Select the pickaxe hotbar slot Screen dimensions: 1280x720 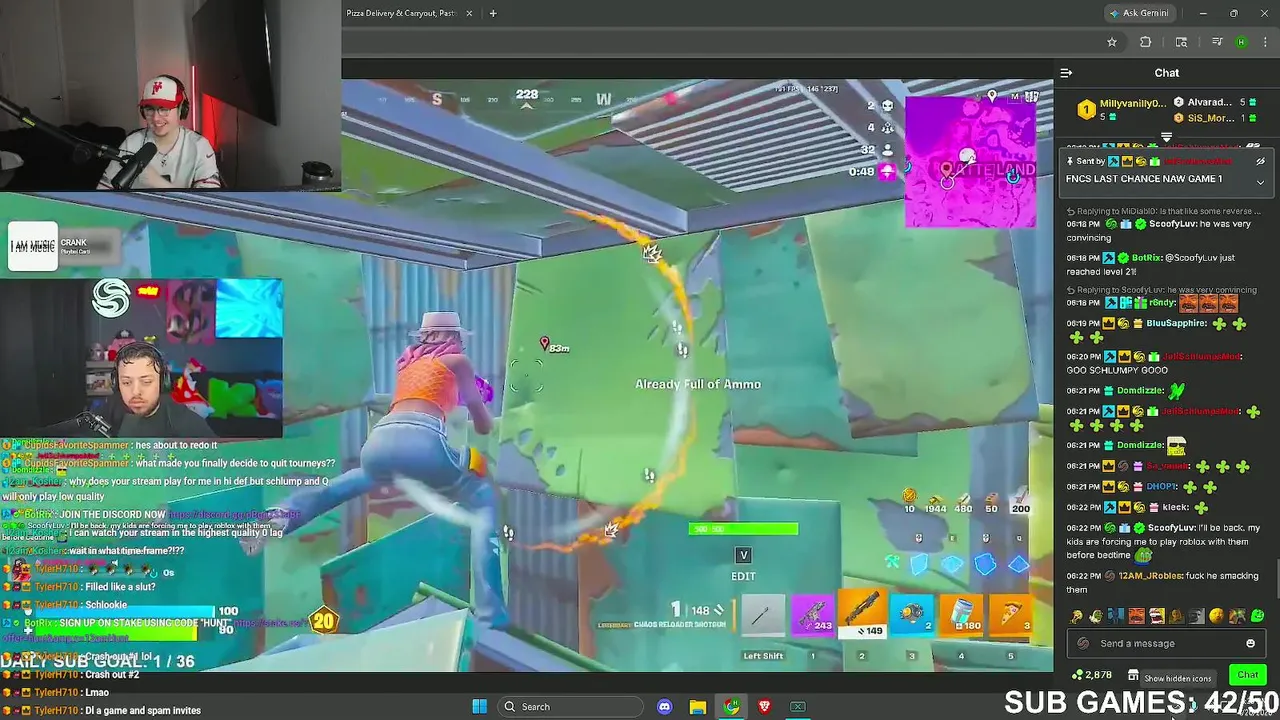pyautogui.click(x=762, y=617)
